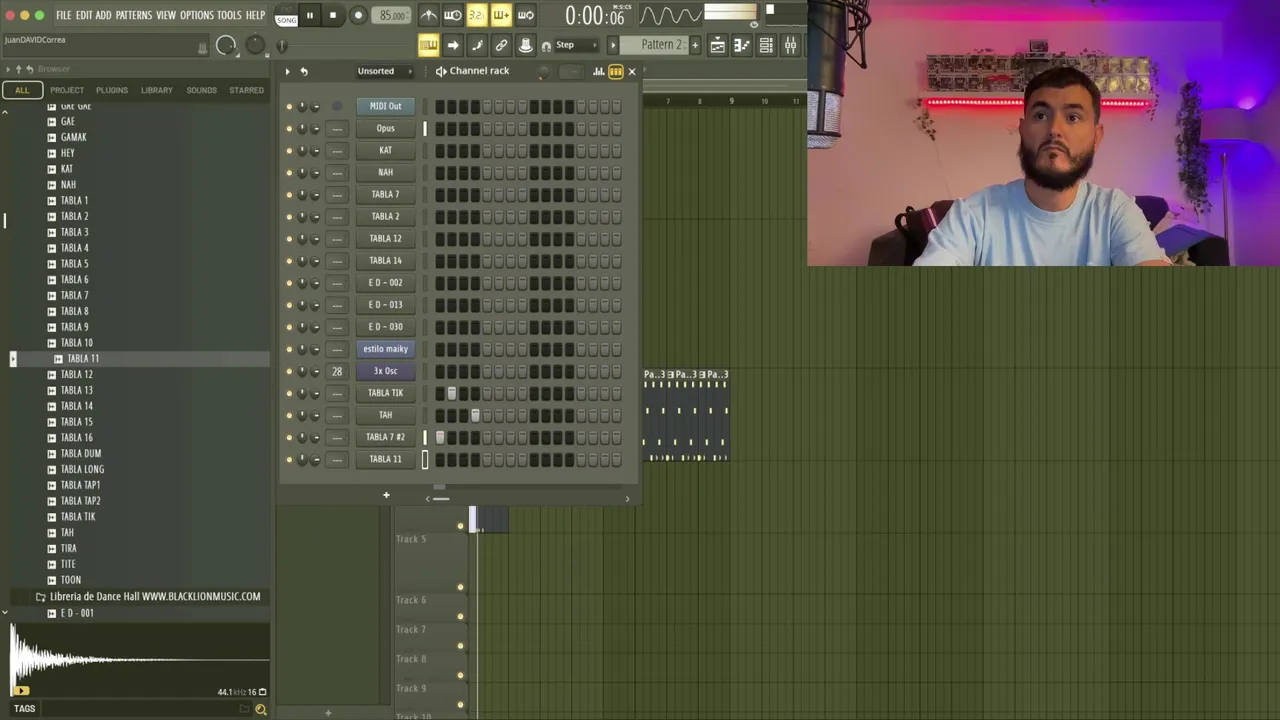Mute the E D - 002 channel LED
Image resolution: width=1280 pixels, height=720 pixels.
[x=289, y=283]
